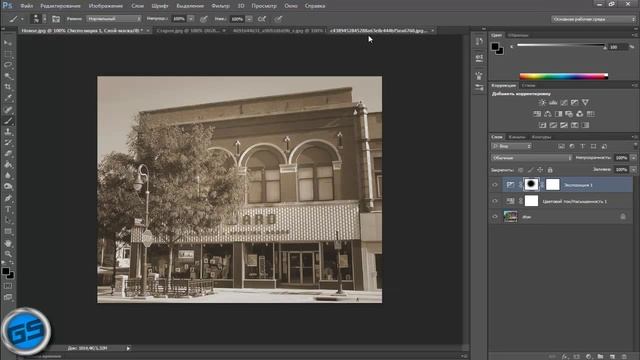Click the foreground color in the toolbox
Viewport: 640px width, 360px height.
click(x=5, y=271)
